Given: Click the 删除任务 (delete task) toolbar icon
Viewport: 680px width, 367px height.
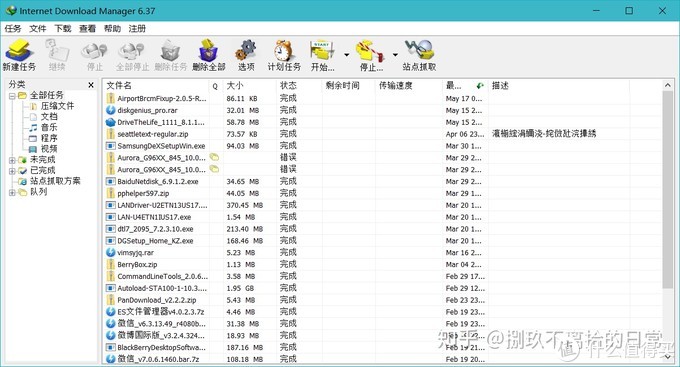Looking at the screenshot, I should pos(170,55).
